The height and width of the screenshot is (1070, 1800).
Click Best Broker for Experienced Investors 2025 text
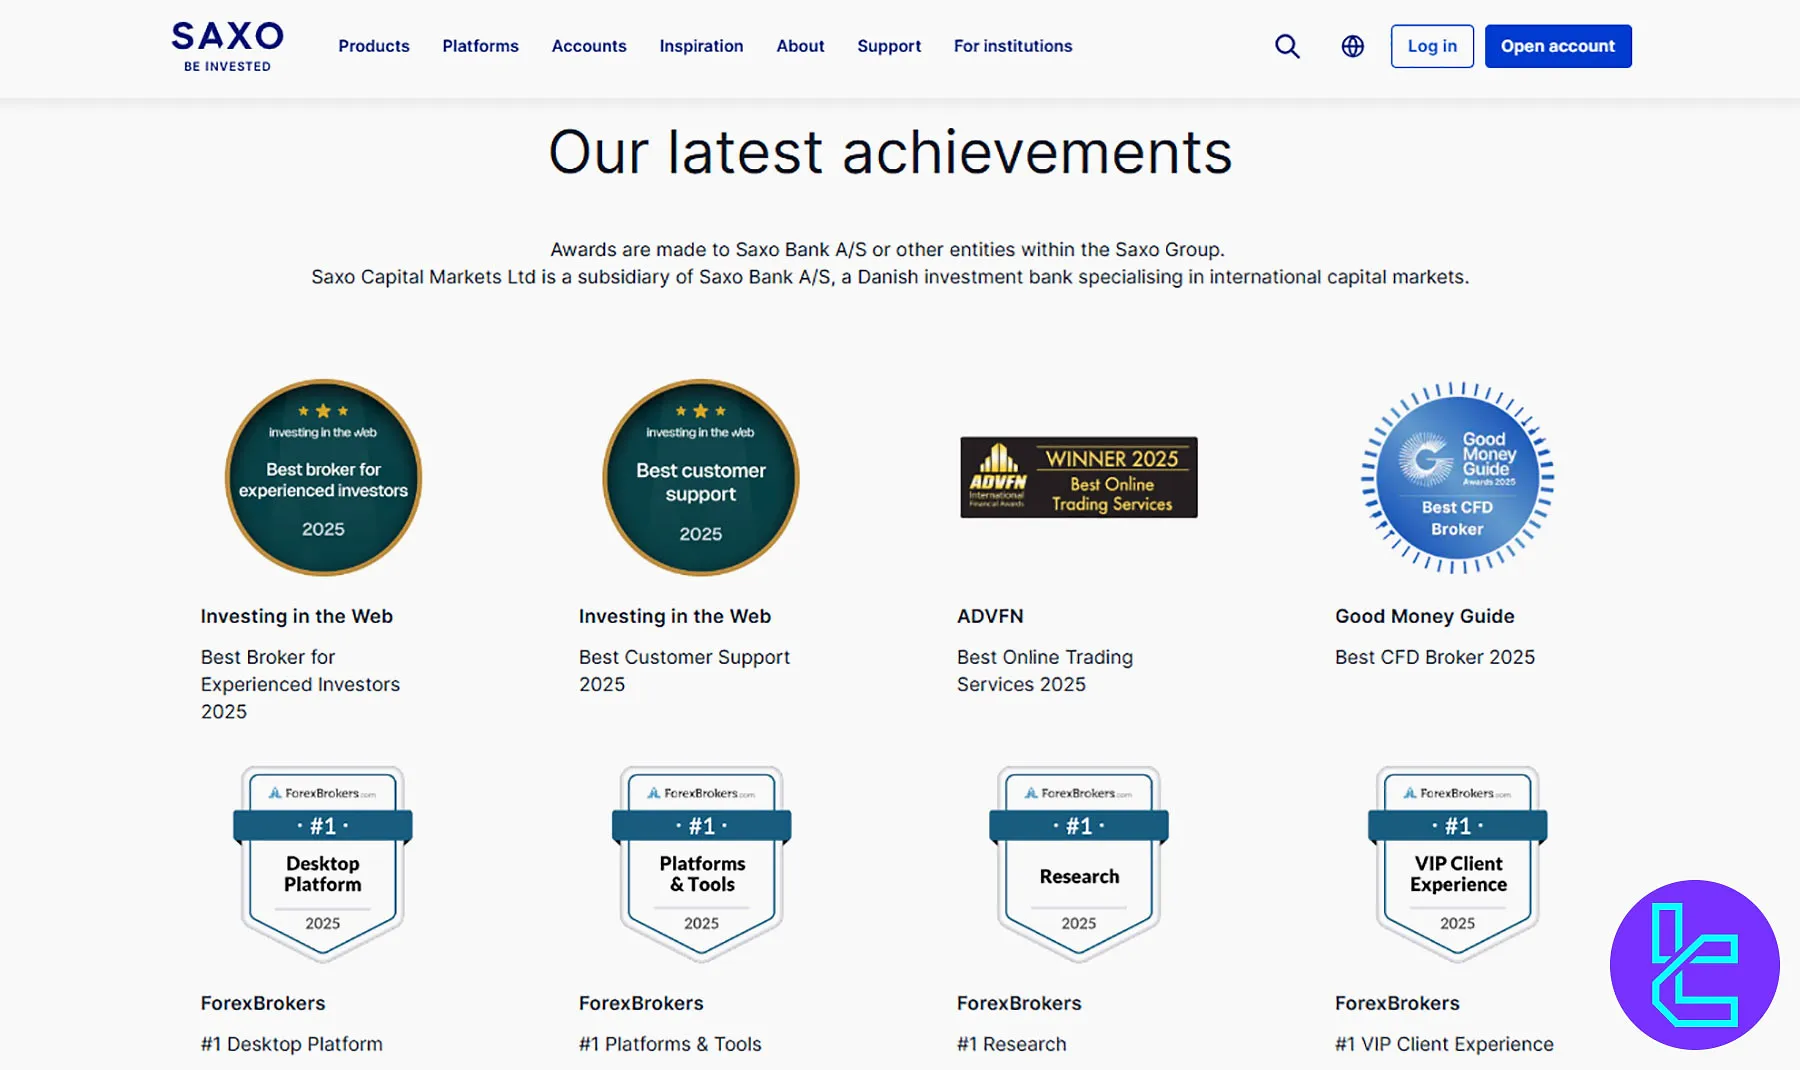(x=300, y=684)
